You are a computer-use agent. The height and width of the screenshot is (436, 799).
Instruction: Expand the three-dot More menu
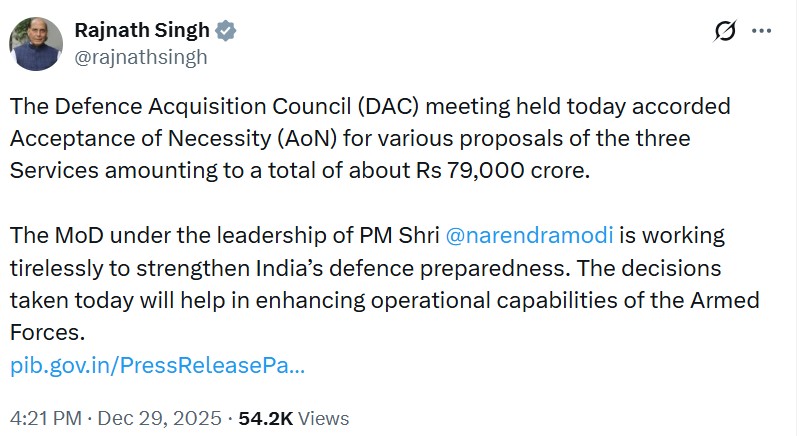[x=761, y=31]
